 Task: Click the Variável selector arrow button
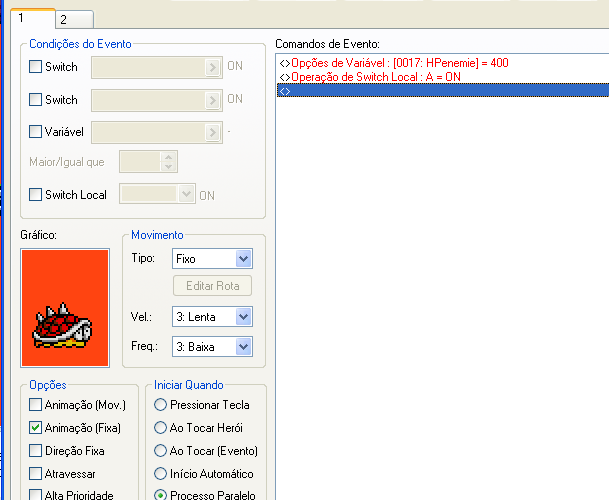[212, 132]
